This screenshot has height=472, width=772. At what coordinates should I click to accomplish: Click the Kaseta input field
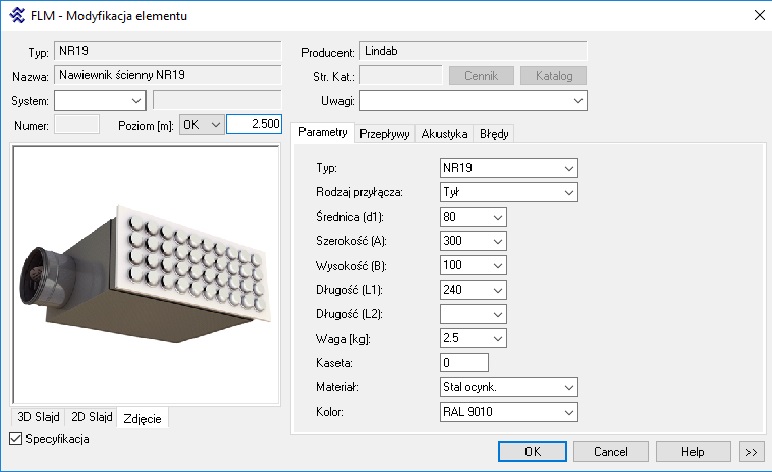464,363
